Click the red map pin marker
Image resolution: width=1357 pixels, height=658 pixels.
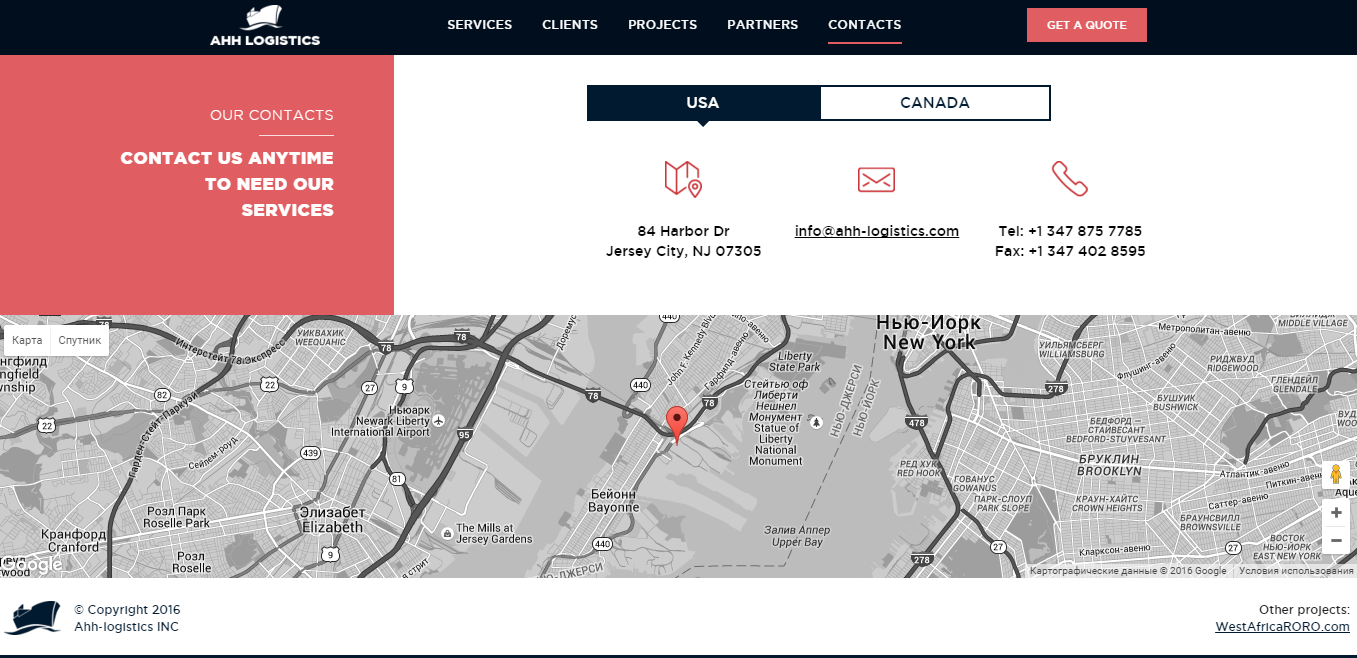click(677, 424)
